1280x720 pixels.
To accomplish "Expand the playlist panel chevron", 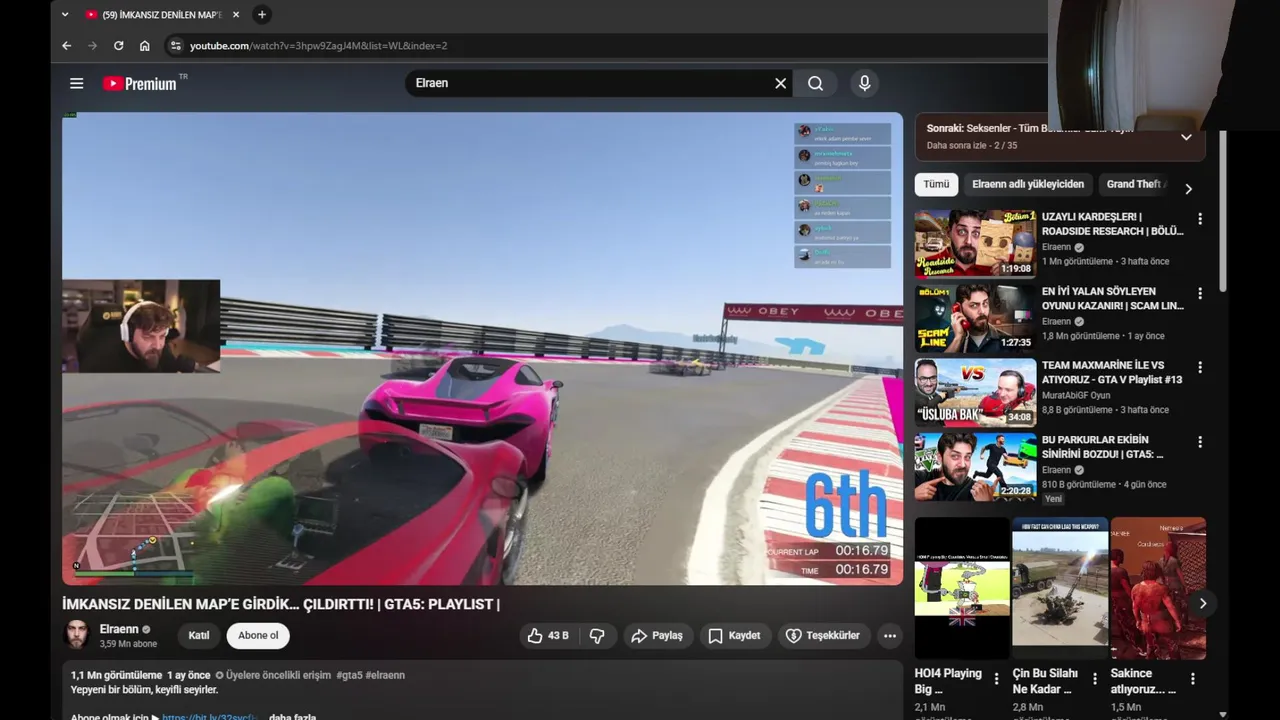I will 1186,138.
